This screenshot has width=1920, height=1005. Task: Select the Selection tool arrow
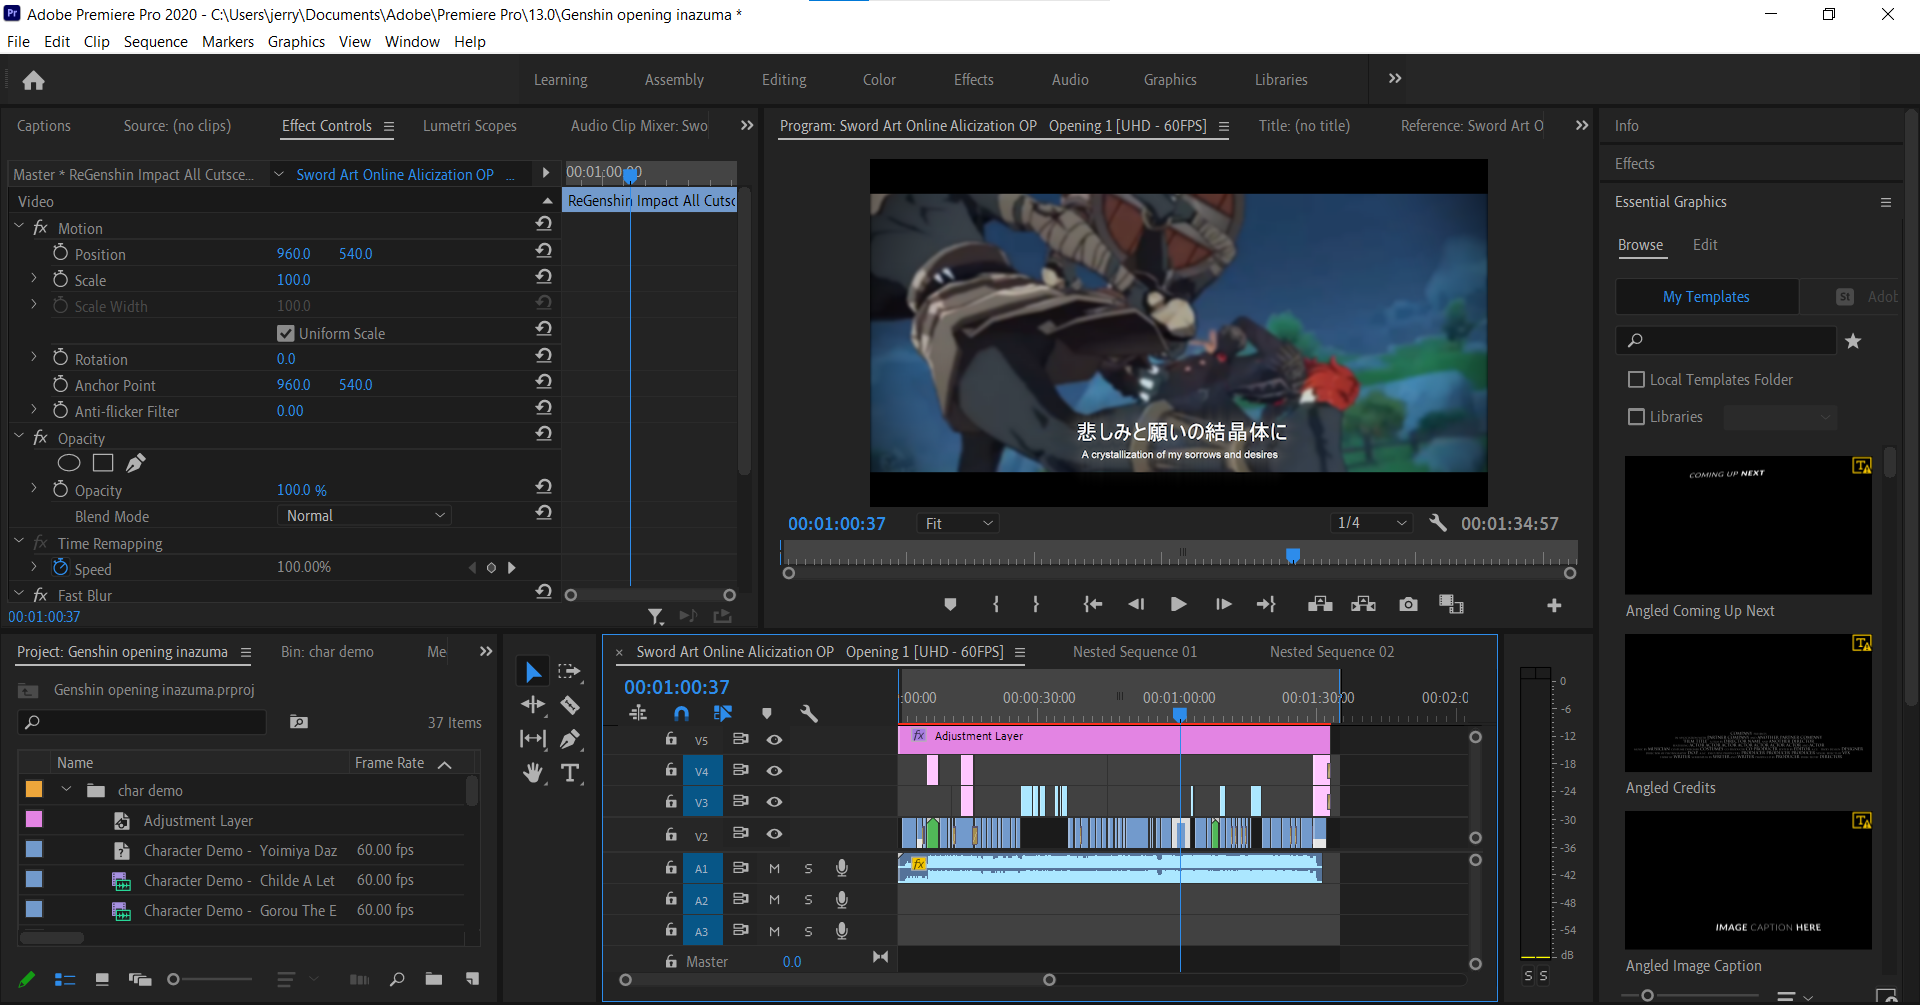(x=533, y=672)
